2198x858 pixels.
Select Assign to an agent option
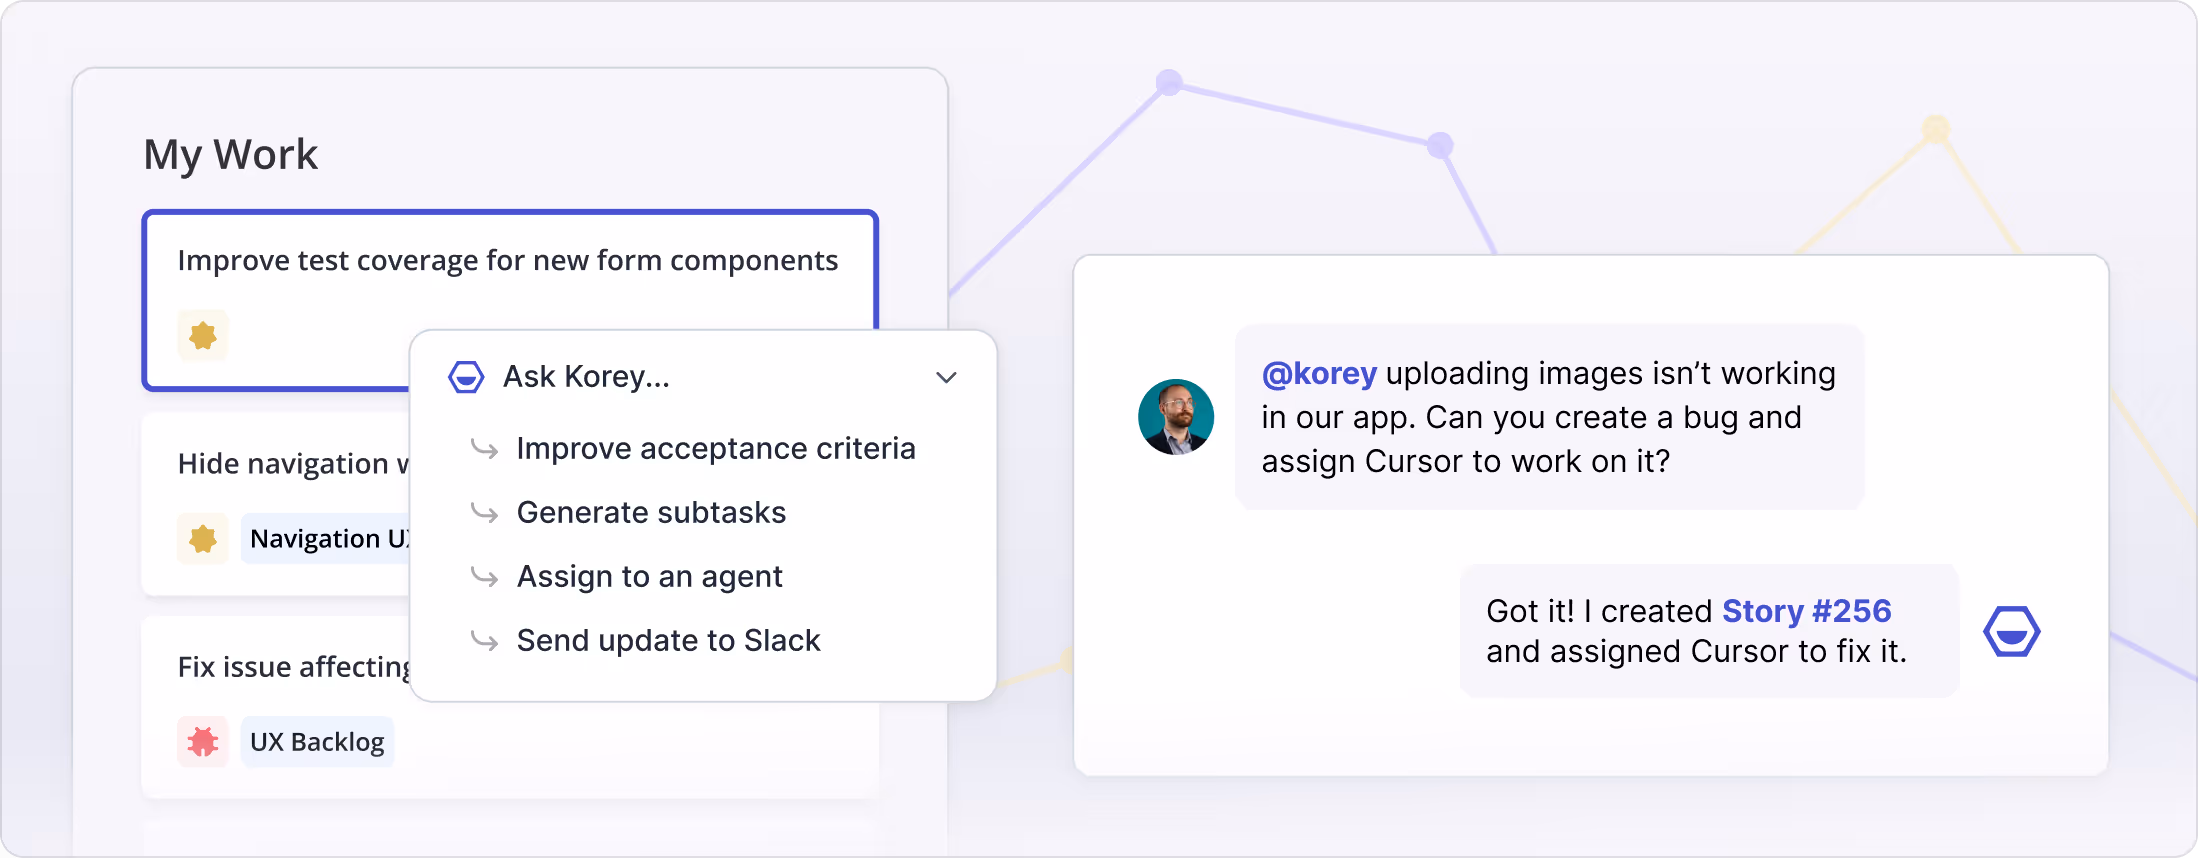click(x=650, y=577)
